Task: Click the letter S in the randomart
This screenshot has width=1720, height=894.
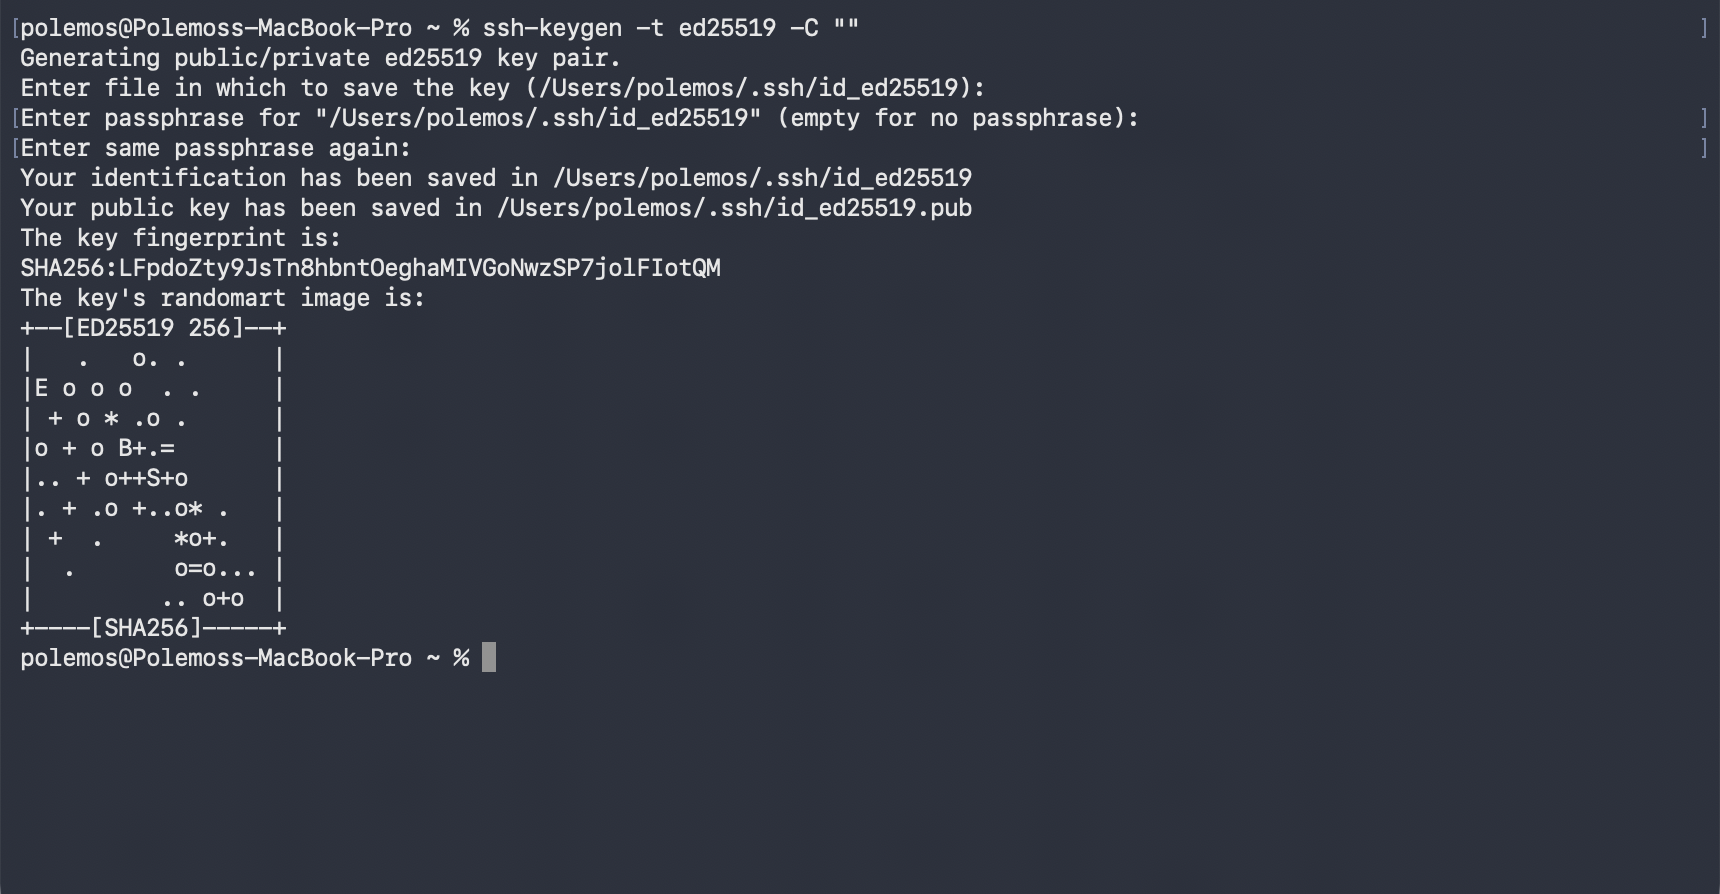Action: click(153, 478)
